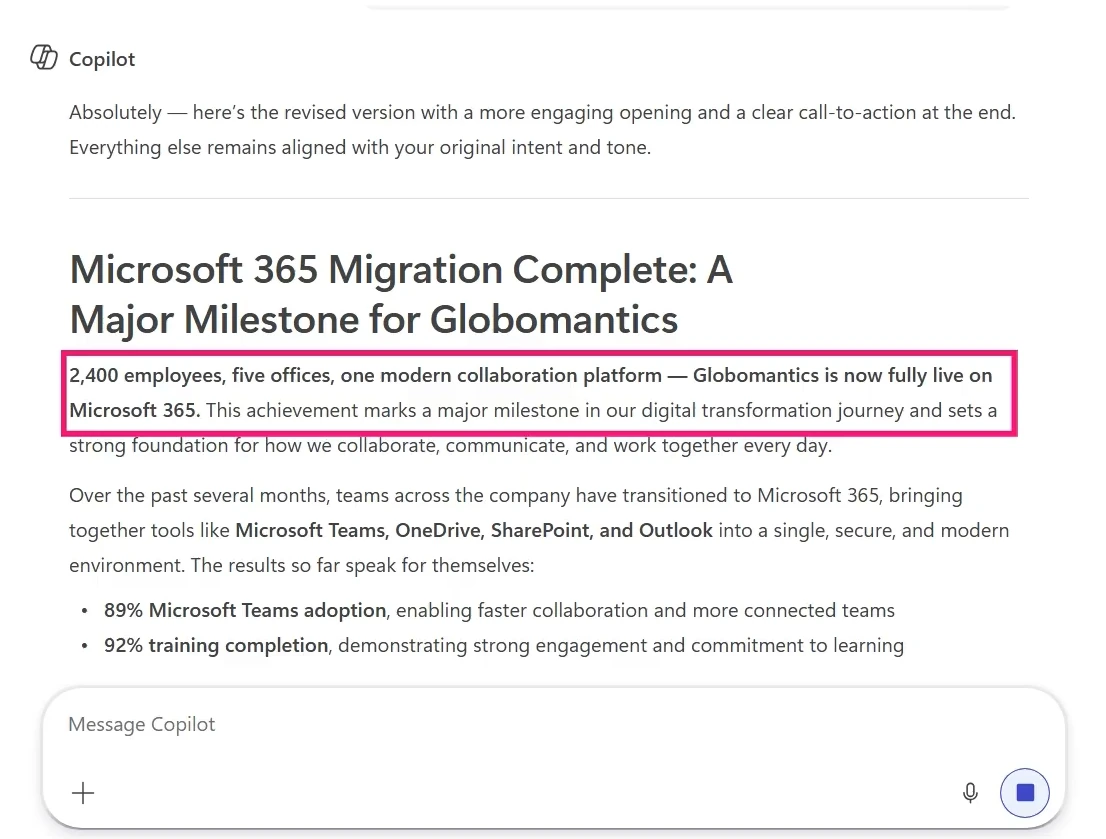1106x839 pixels.
Task: Click The results so far speak for themselves text
Action: click(363, 566)
